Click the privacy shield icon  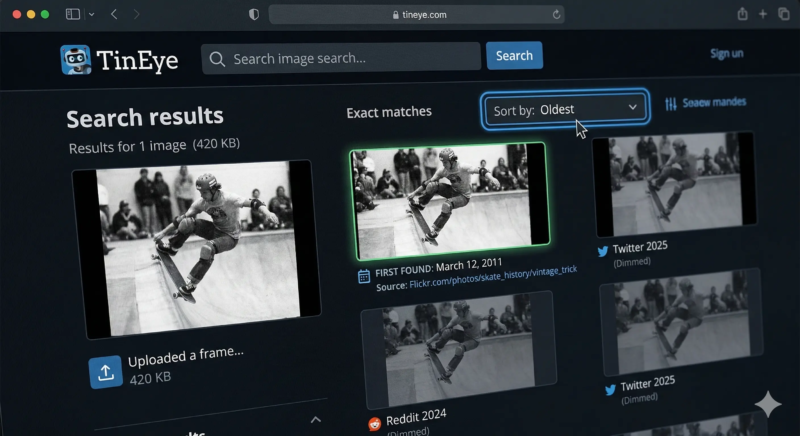click(254, 14)
